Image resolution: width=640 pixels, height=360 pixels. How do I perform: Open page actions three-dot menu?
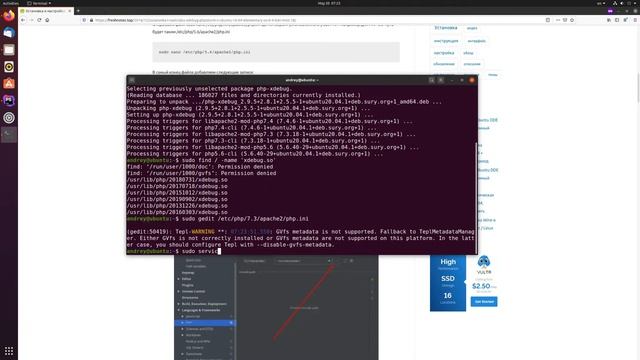558,20
